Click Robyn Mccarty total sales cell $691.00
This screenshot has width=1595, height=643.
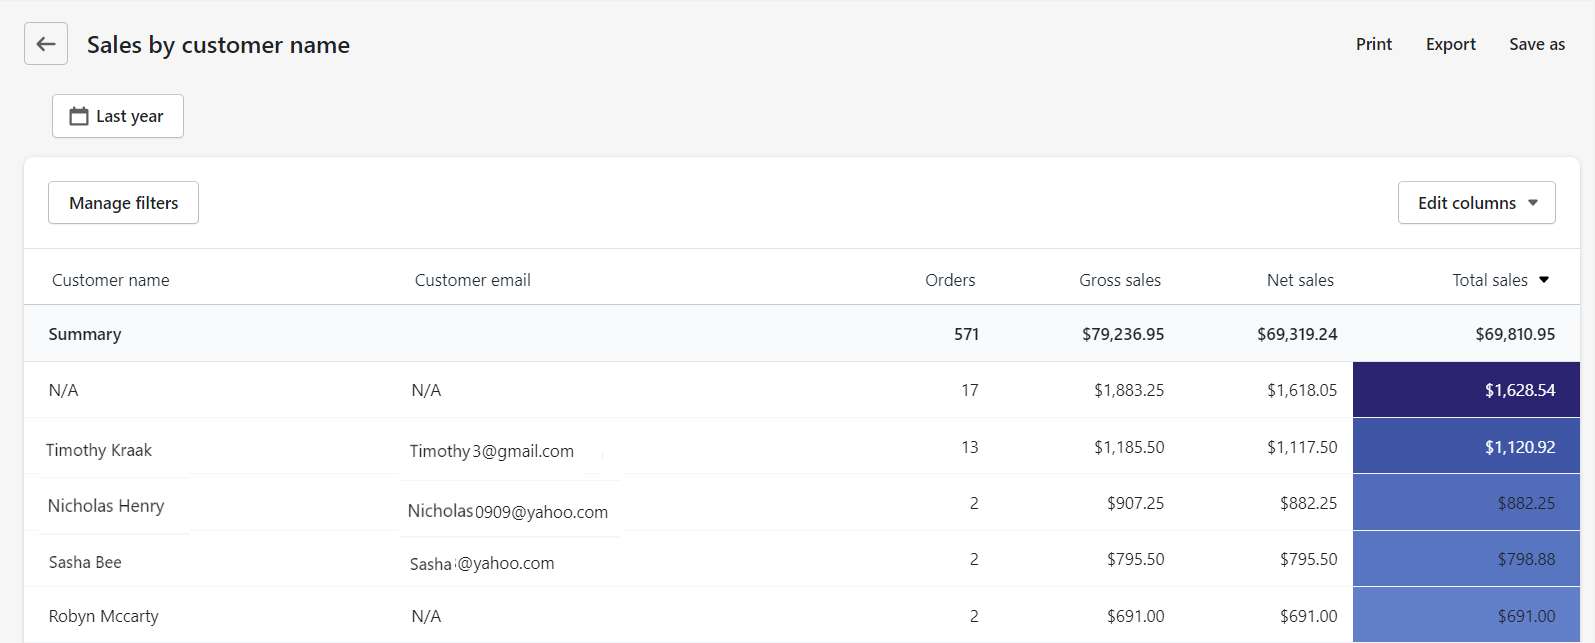pos(1466,615)
